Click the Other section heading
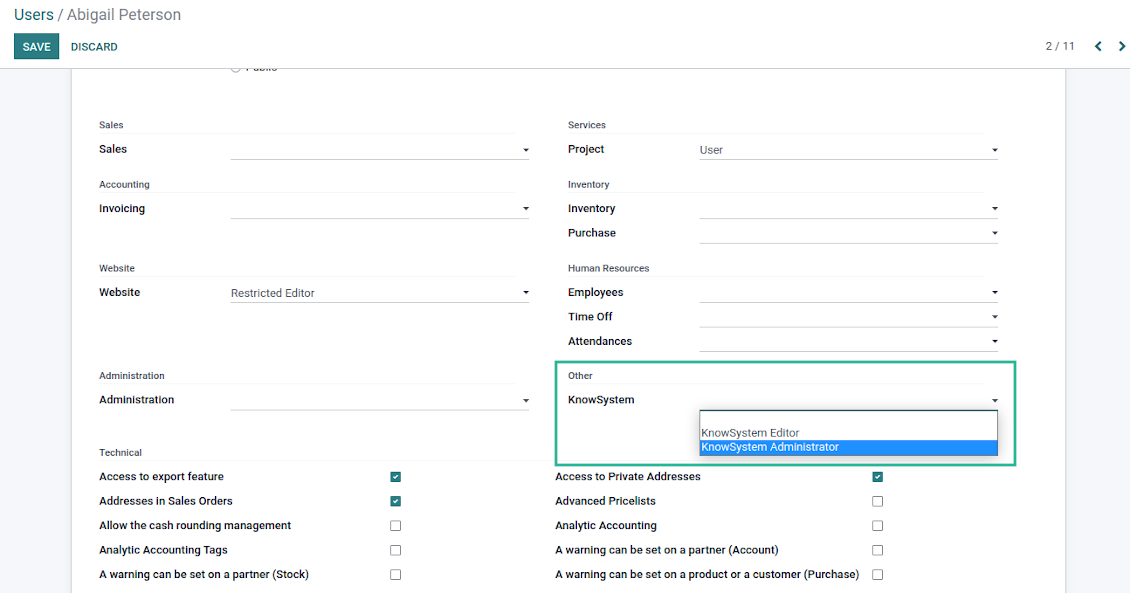Screen dimensions: 1130x593 [580, 375]
